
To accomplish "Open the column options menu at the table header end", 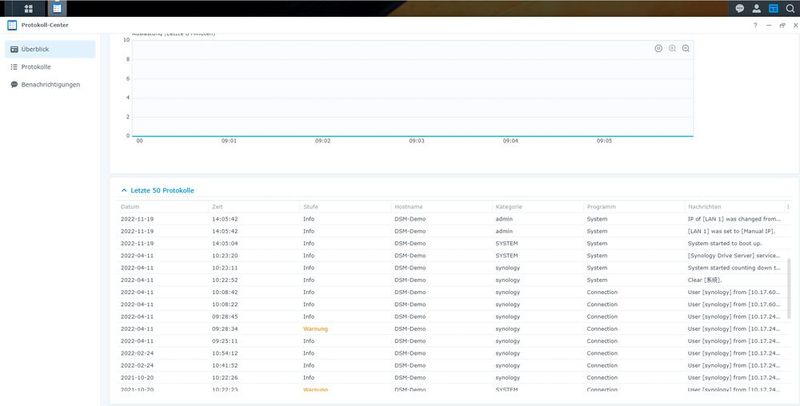I will 788,207.
